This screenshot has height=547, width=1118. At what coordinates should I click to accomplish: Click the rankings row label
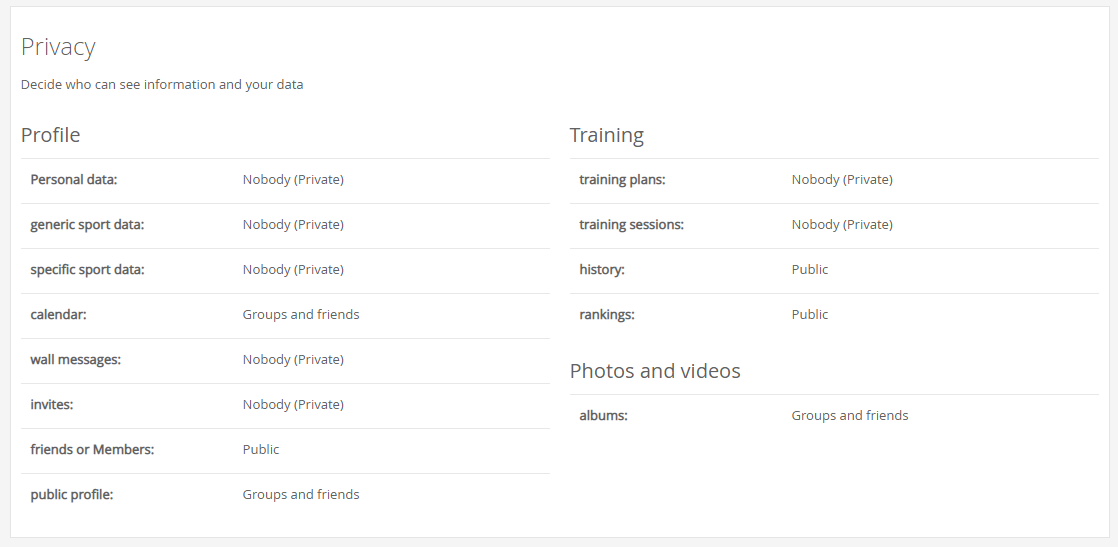click(606, 315)
